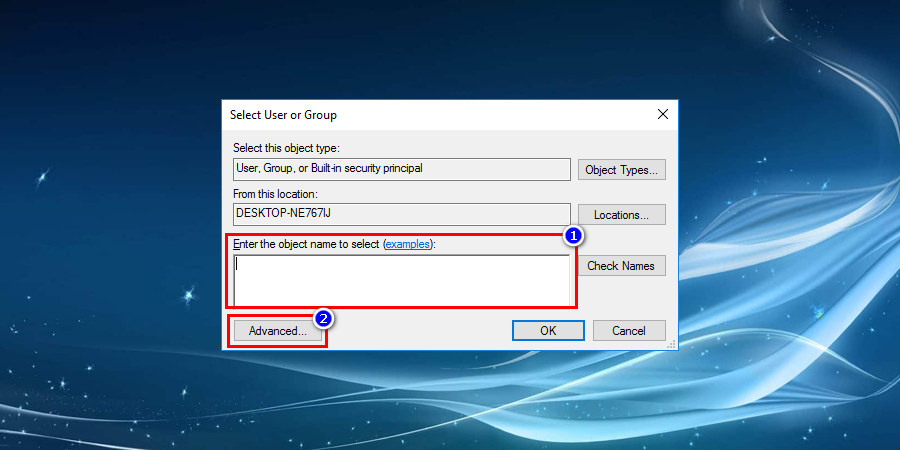The height and width of the screenshot is (450, 900).
Task: Click the 'From this location:' label
Action: (x=276, y=194)
